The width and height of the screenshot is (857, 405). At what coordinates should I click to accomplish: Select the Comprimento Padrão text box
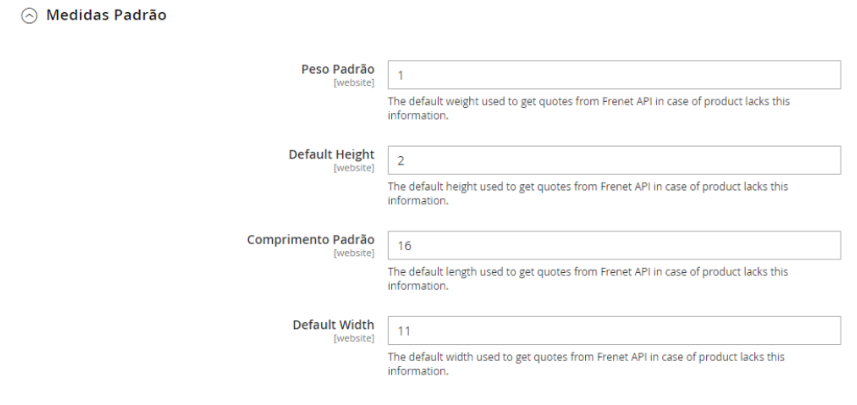[x=613, y=245]
